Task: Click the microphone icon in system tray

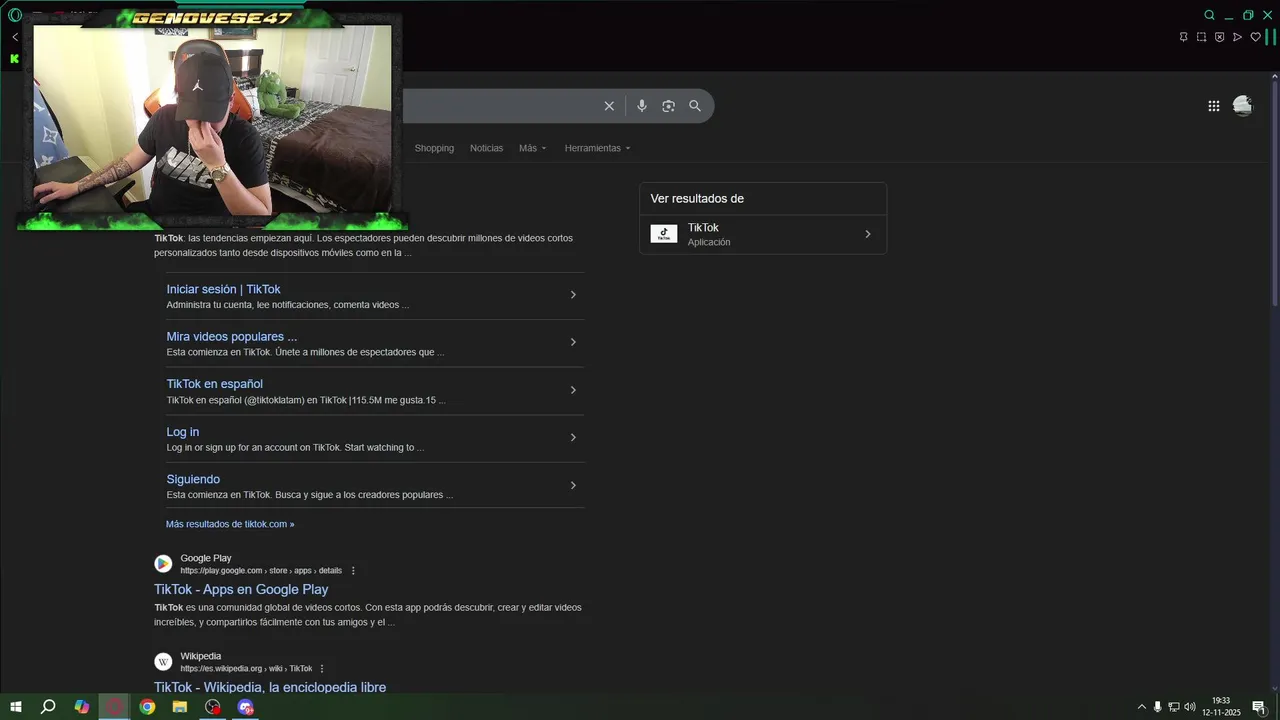Action: [1158, 707]
